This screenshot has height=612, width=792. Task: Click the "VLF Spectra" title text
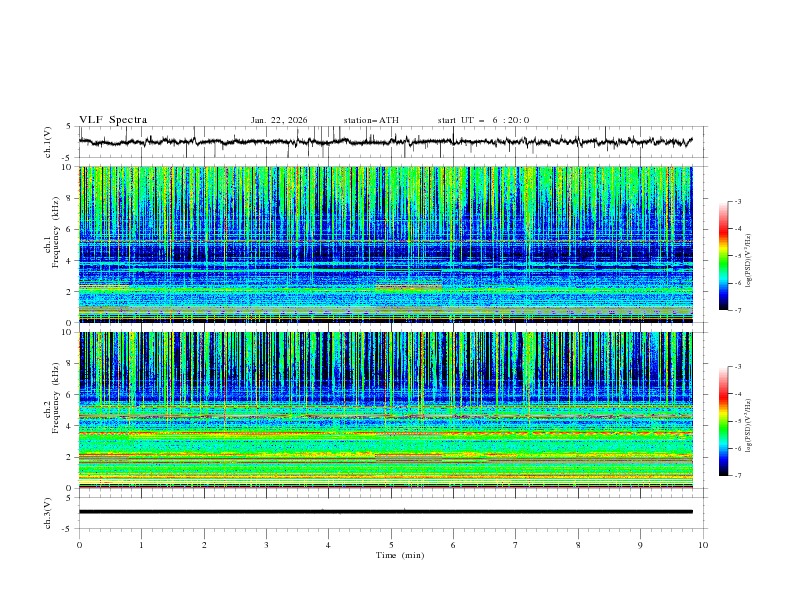tap(113, 120)
